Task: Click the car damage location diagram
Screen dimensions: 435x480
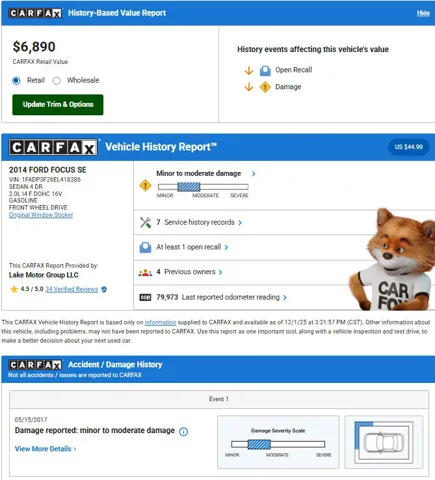Action: coord(384,442)
